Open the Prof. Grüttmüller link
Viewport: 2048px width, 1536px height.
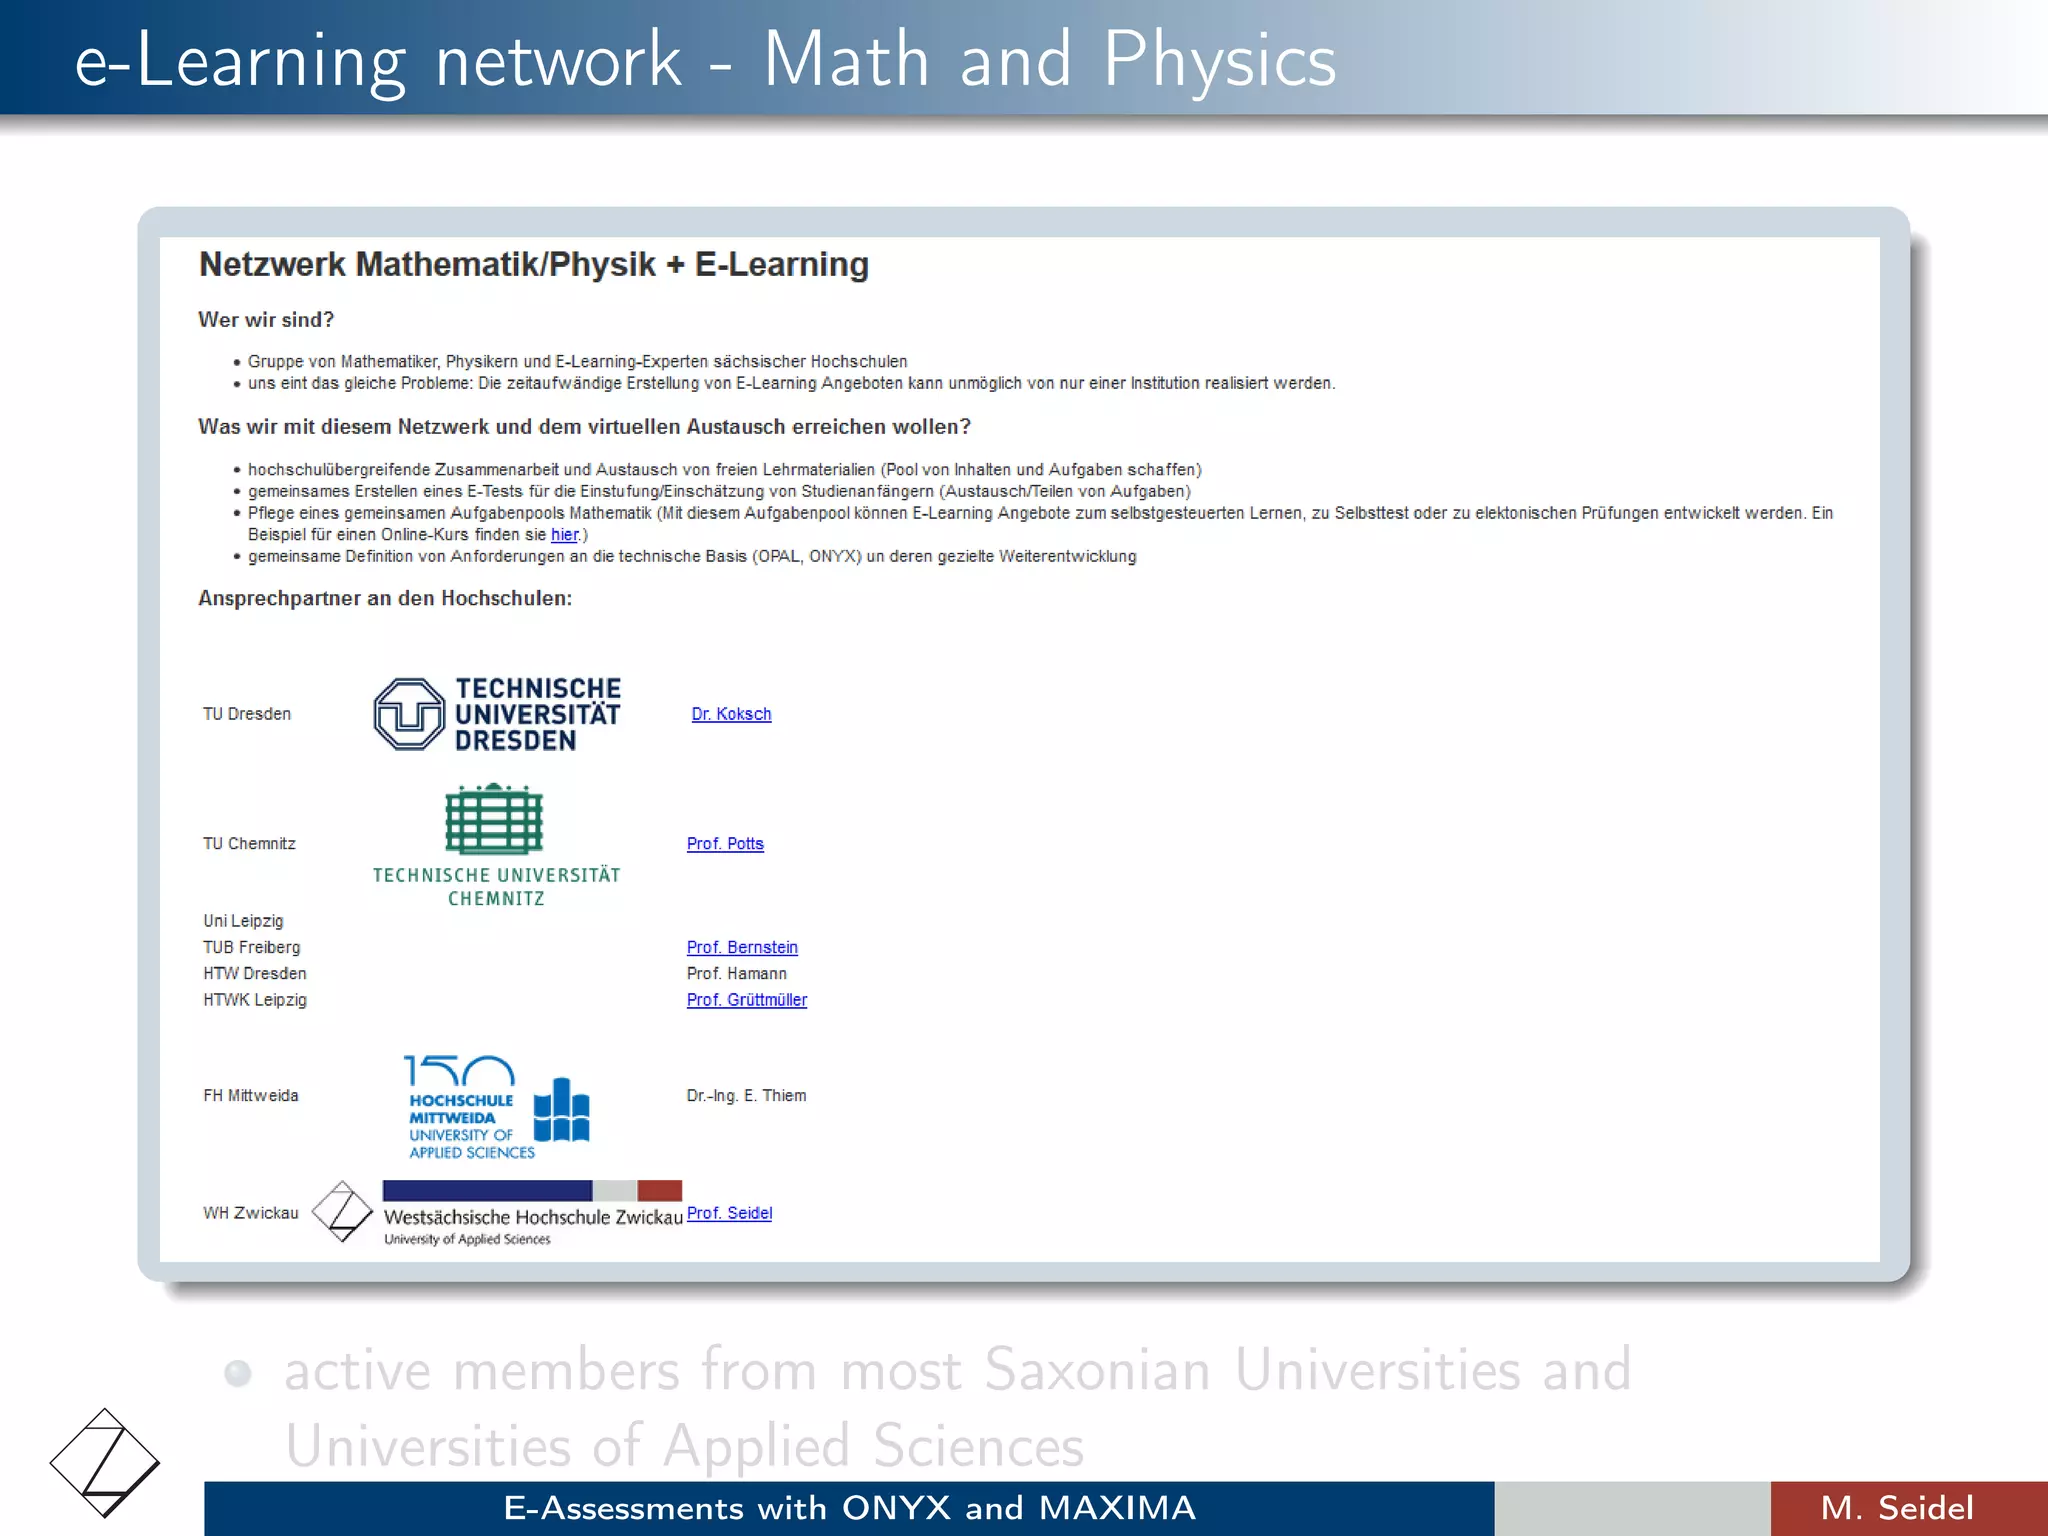click(x=746, y=1000)
